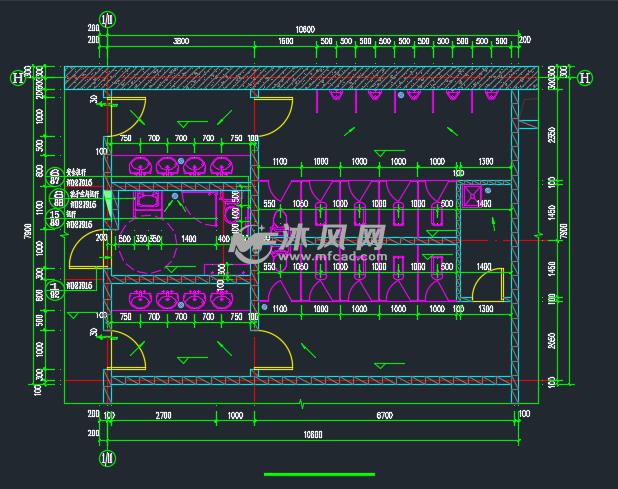Select the 6700 dimension text at bottom
Screen dimensions: 618x489
click(384, 414)
